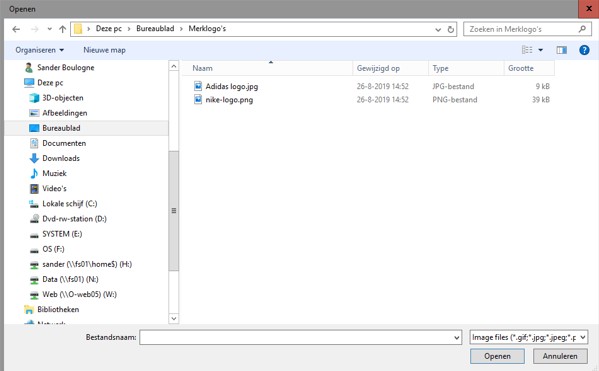Viewport: 599px width, 371px height.
Task: Open the Image files type filter
Action: tap(528, 337)
